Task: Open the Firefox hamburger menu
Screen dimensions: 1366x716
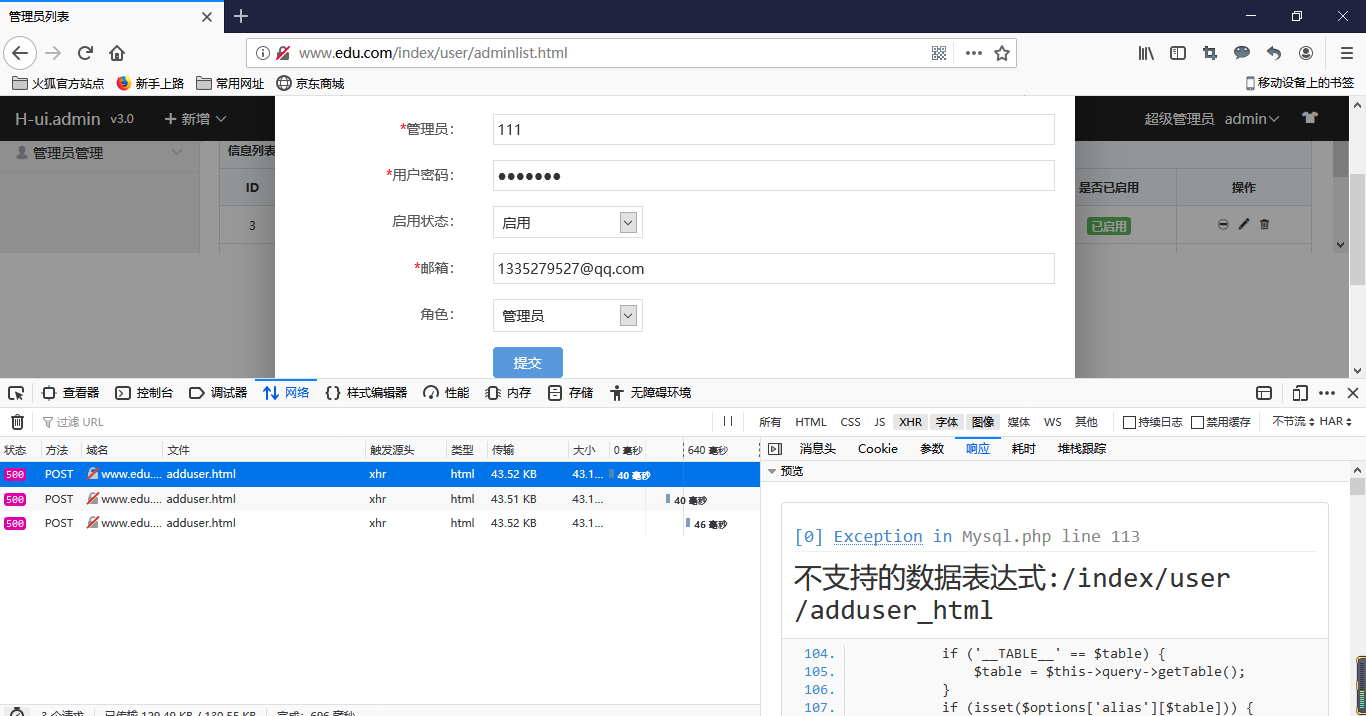Action: (x=1345, y=52)
